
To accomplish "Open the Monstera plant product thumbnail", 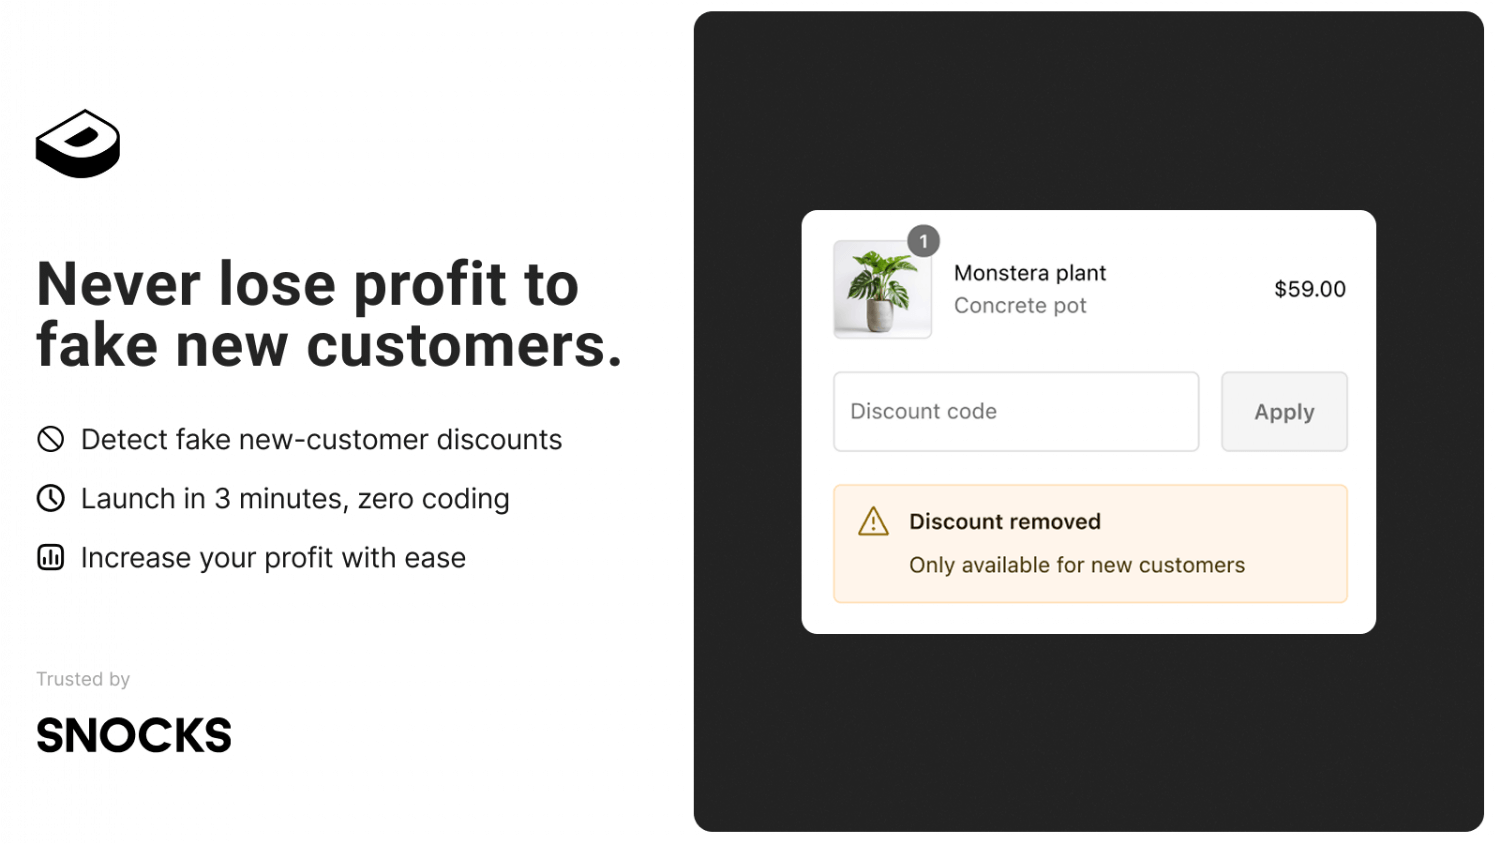I will 882,290.
